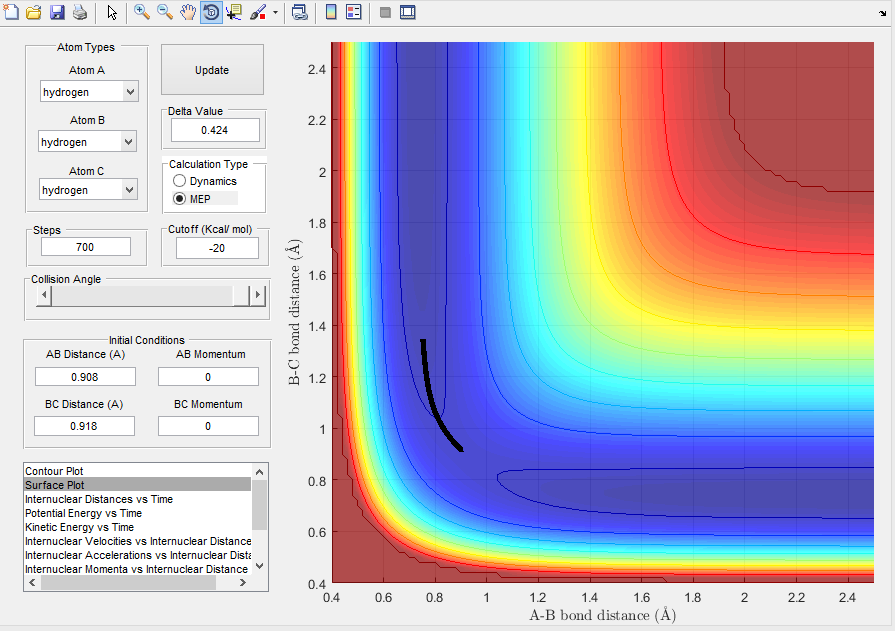Viewport: 895px width, 631px height.
Task: Click the New Figure toolbar icon
Action: click(x=12, y=13)
